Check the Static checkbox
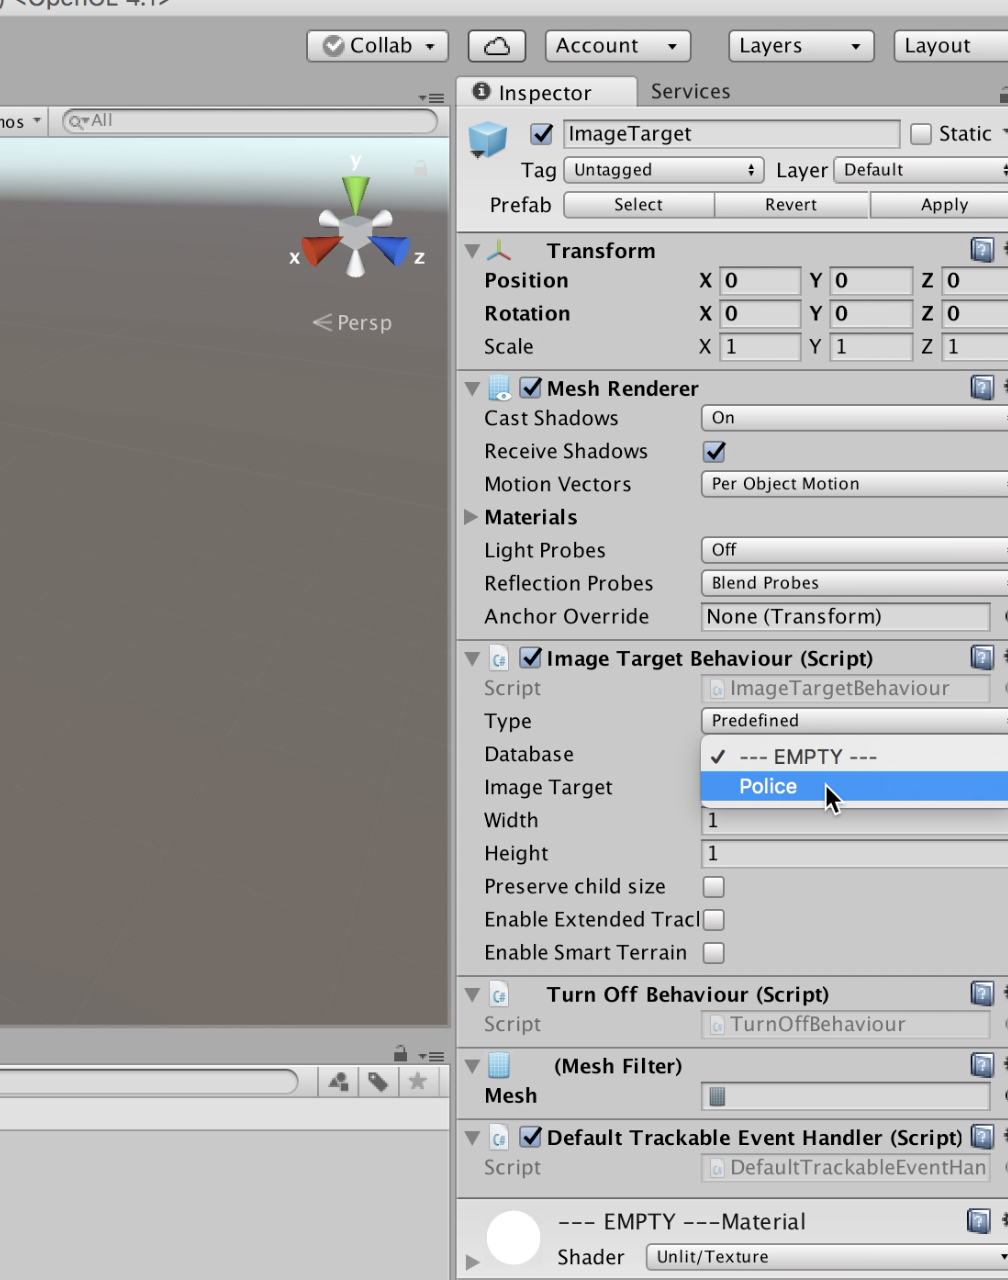Screen dimensions: 1008x1280 click(x=921, y=134)
